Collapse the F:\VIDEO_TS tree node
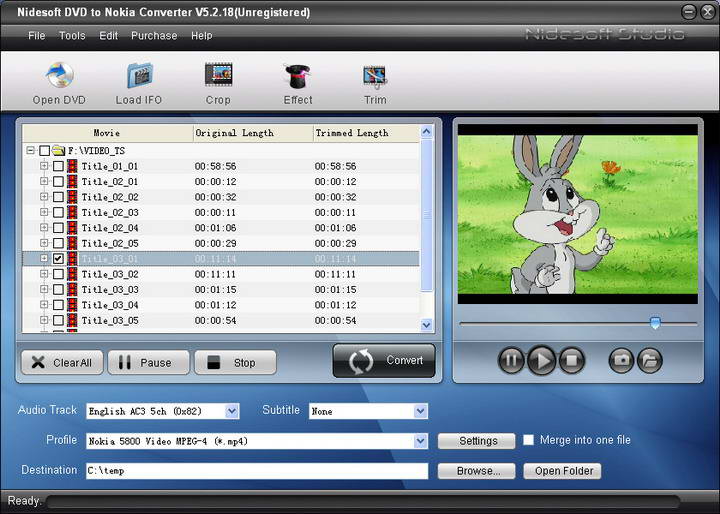 (x=30, y=150)
